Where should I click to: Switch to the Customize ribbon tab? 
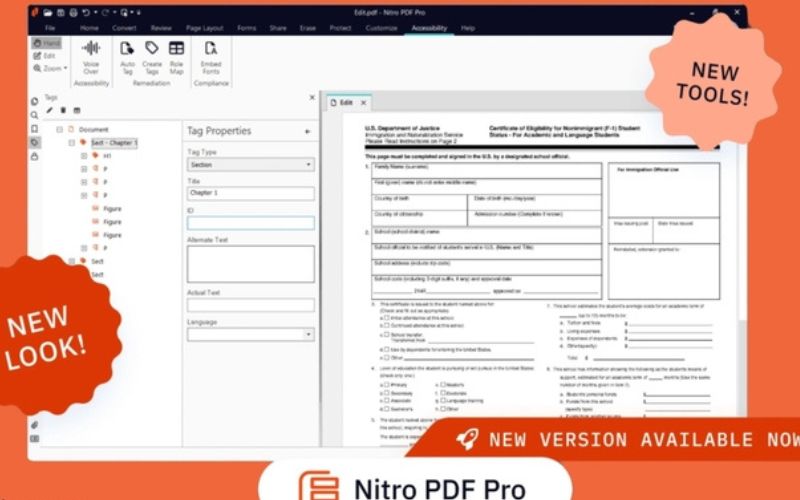(381, 28)
